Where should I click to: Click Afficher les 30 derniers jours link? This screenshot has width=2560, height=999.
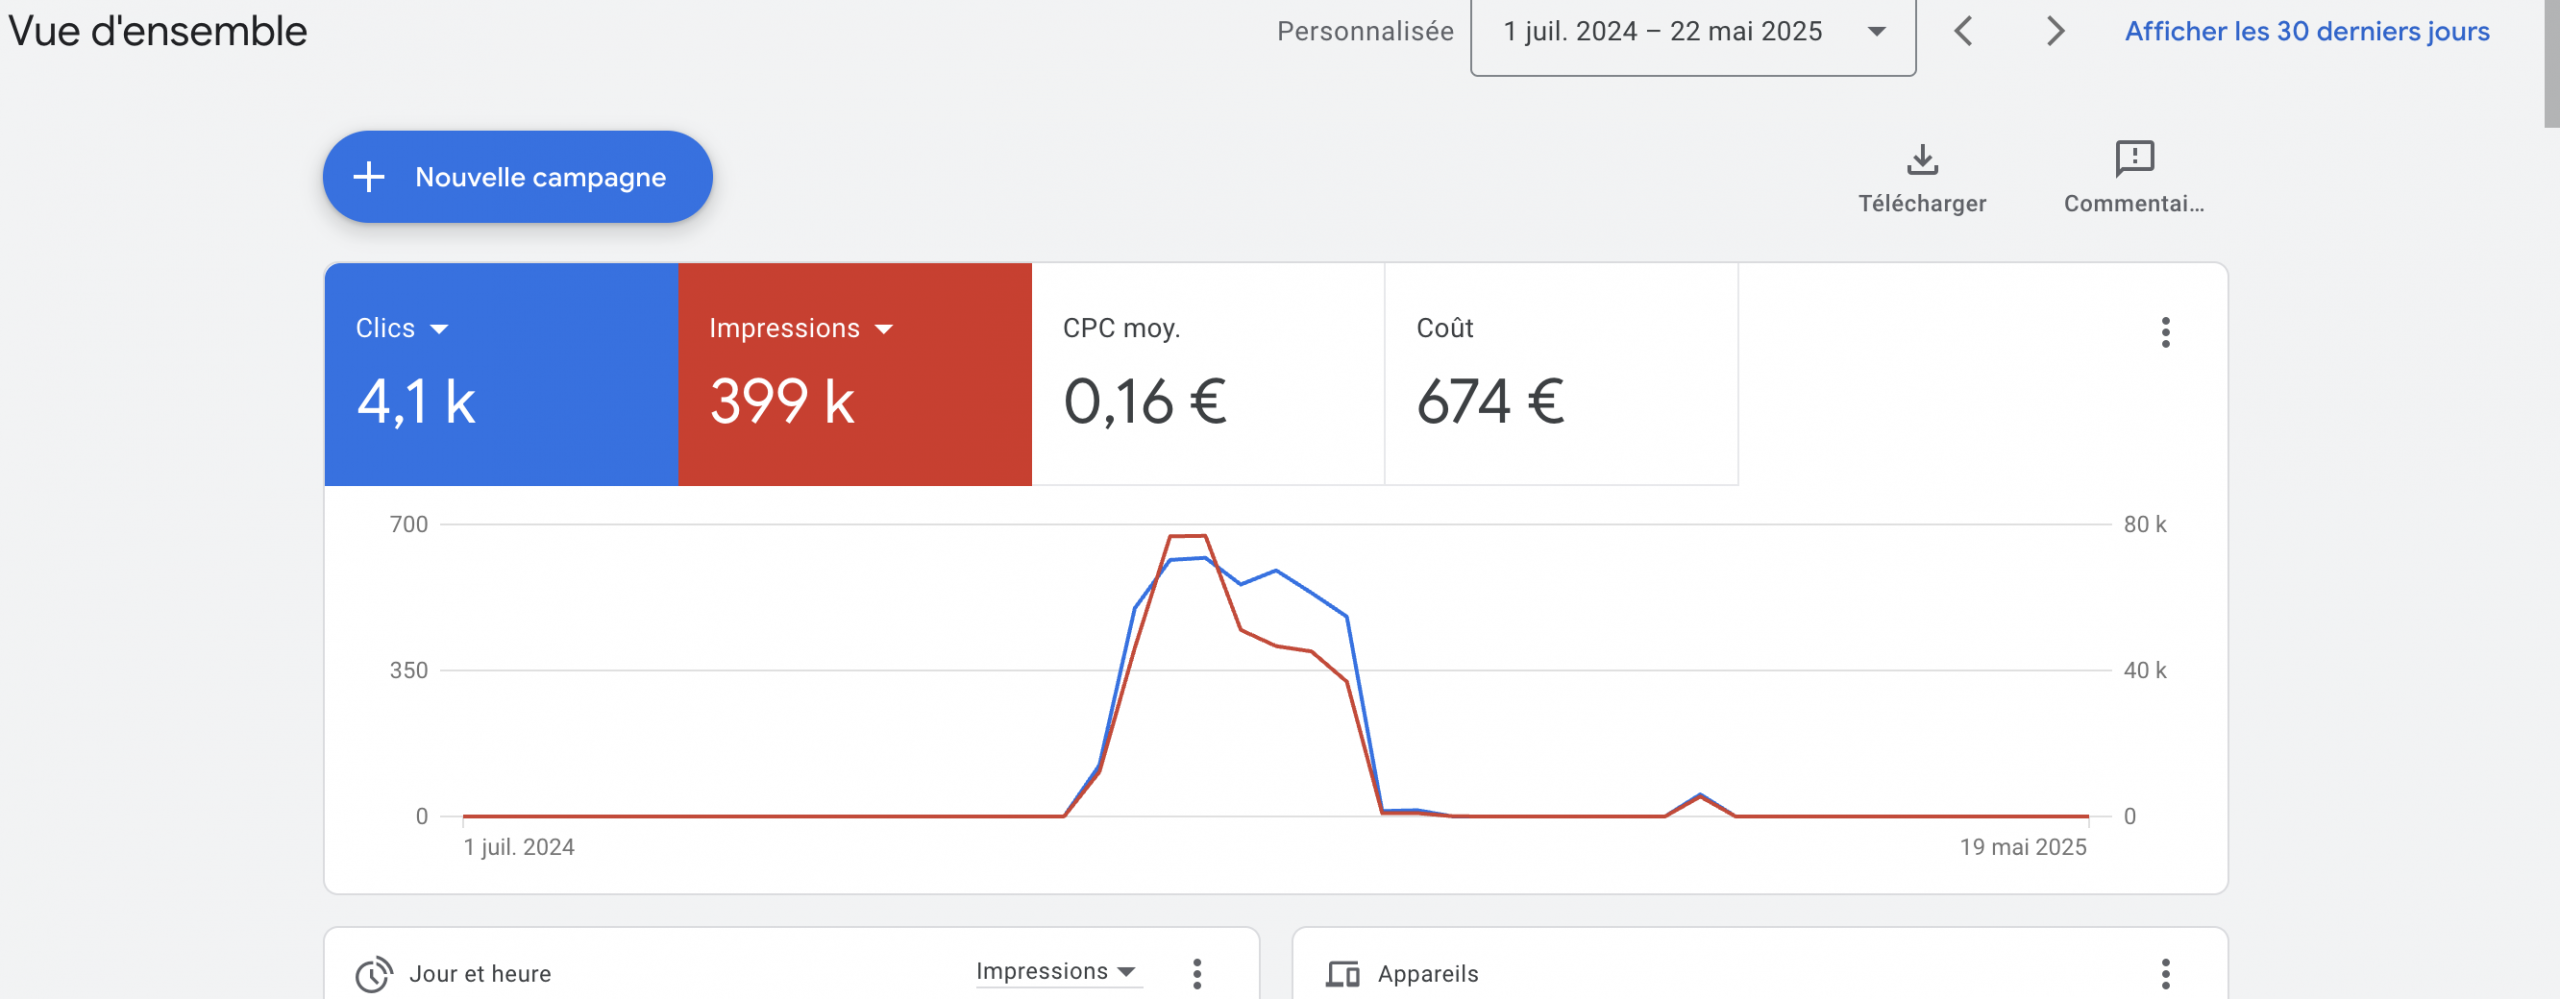(2306, 32)
